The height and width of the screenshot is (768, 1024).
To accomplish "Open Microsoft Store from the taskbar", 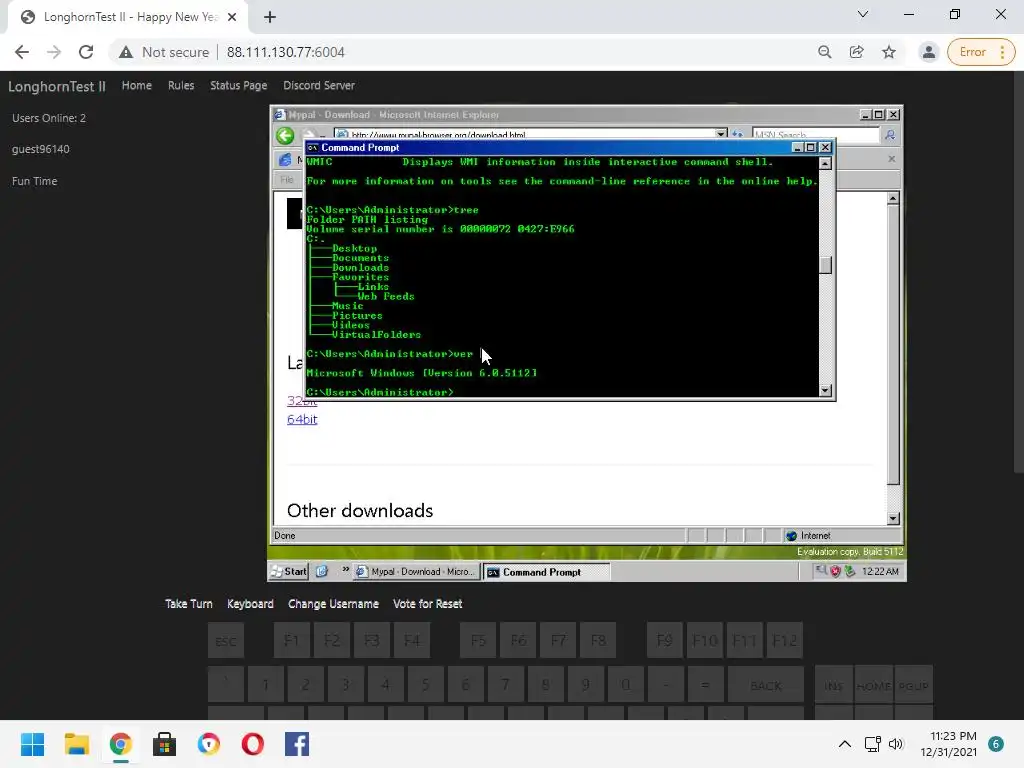I will (x=165, y=744).
